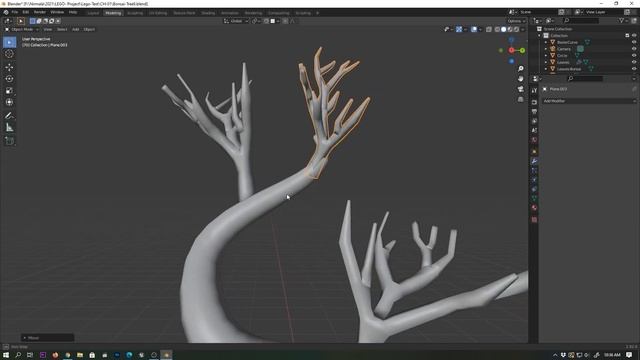The image size is (640, 360).
Task: Toggle Collection visibility eye icon
Action: [634, 36]
